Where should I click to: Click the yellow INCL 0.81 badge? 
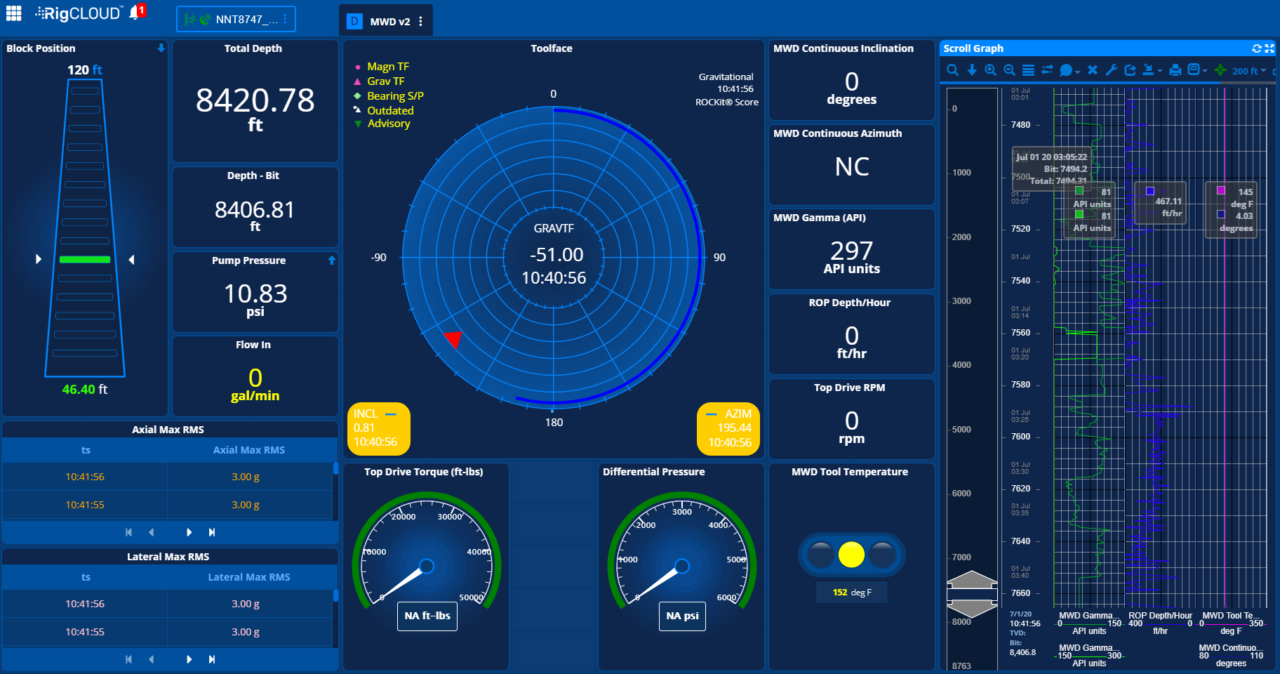click(x=377, y=427)
